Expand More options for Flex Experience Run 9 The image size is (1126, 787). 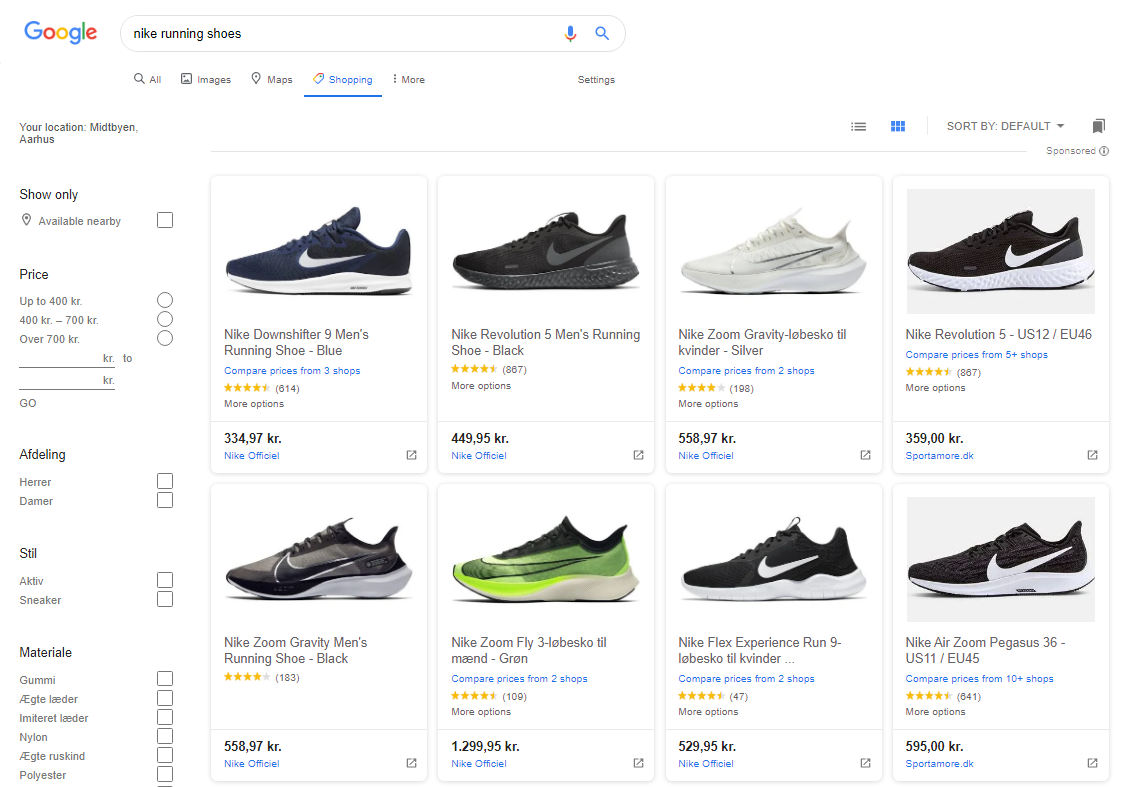click(x=708, y=712)
